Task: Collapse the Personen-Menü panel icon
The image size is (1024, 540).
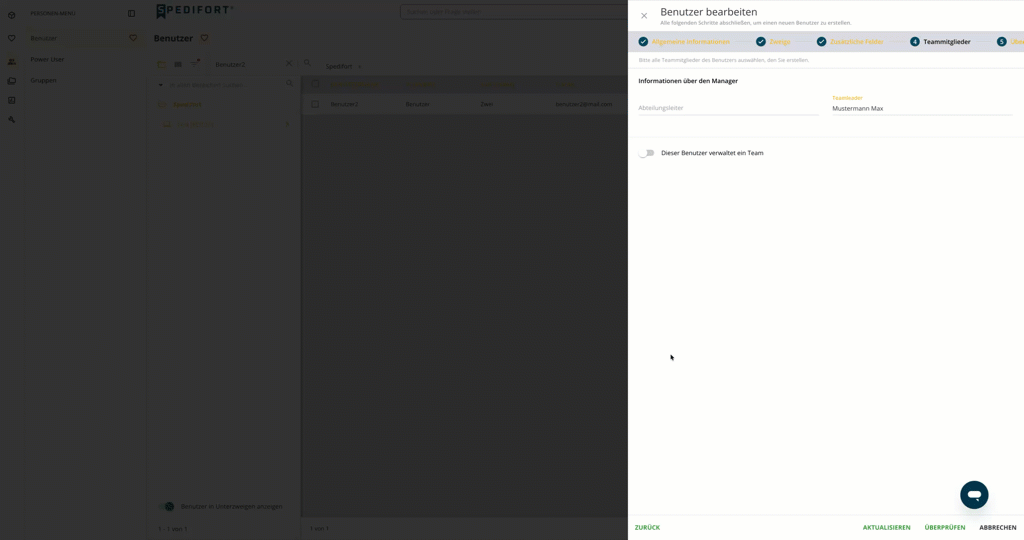Action: point(131,13)
